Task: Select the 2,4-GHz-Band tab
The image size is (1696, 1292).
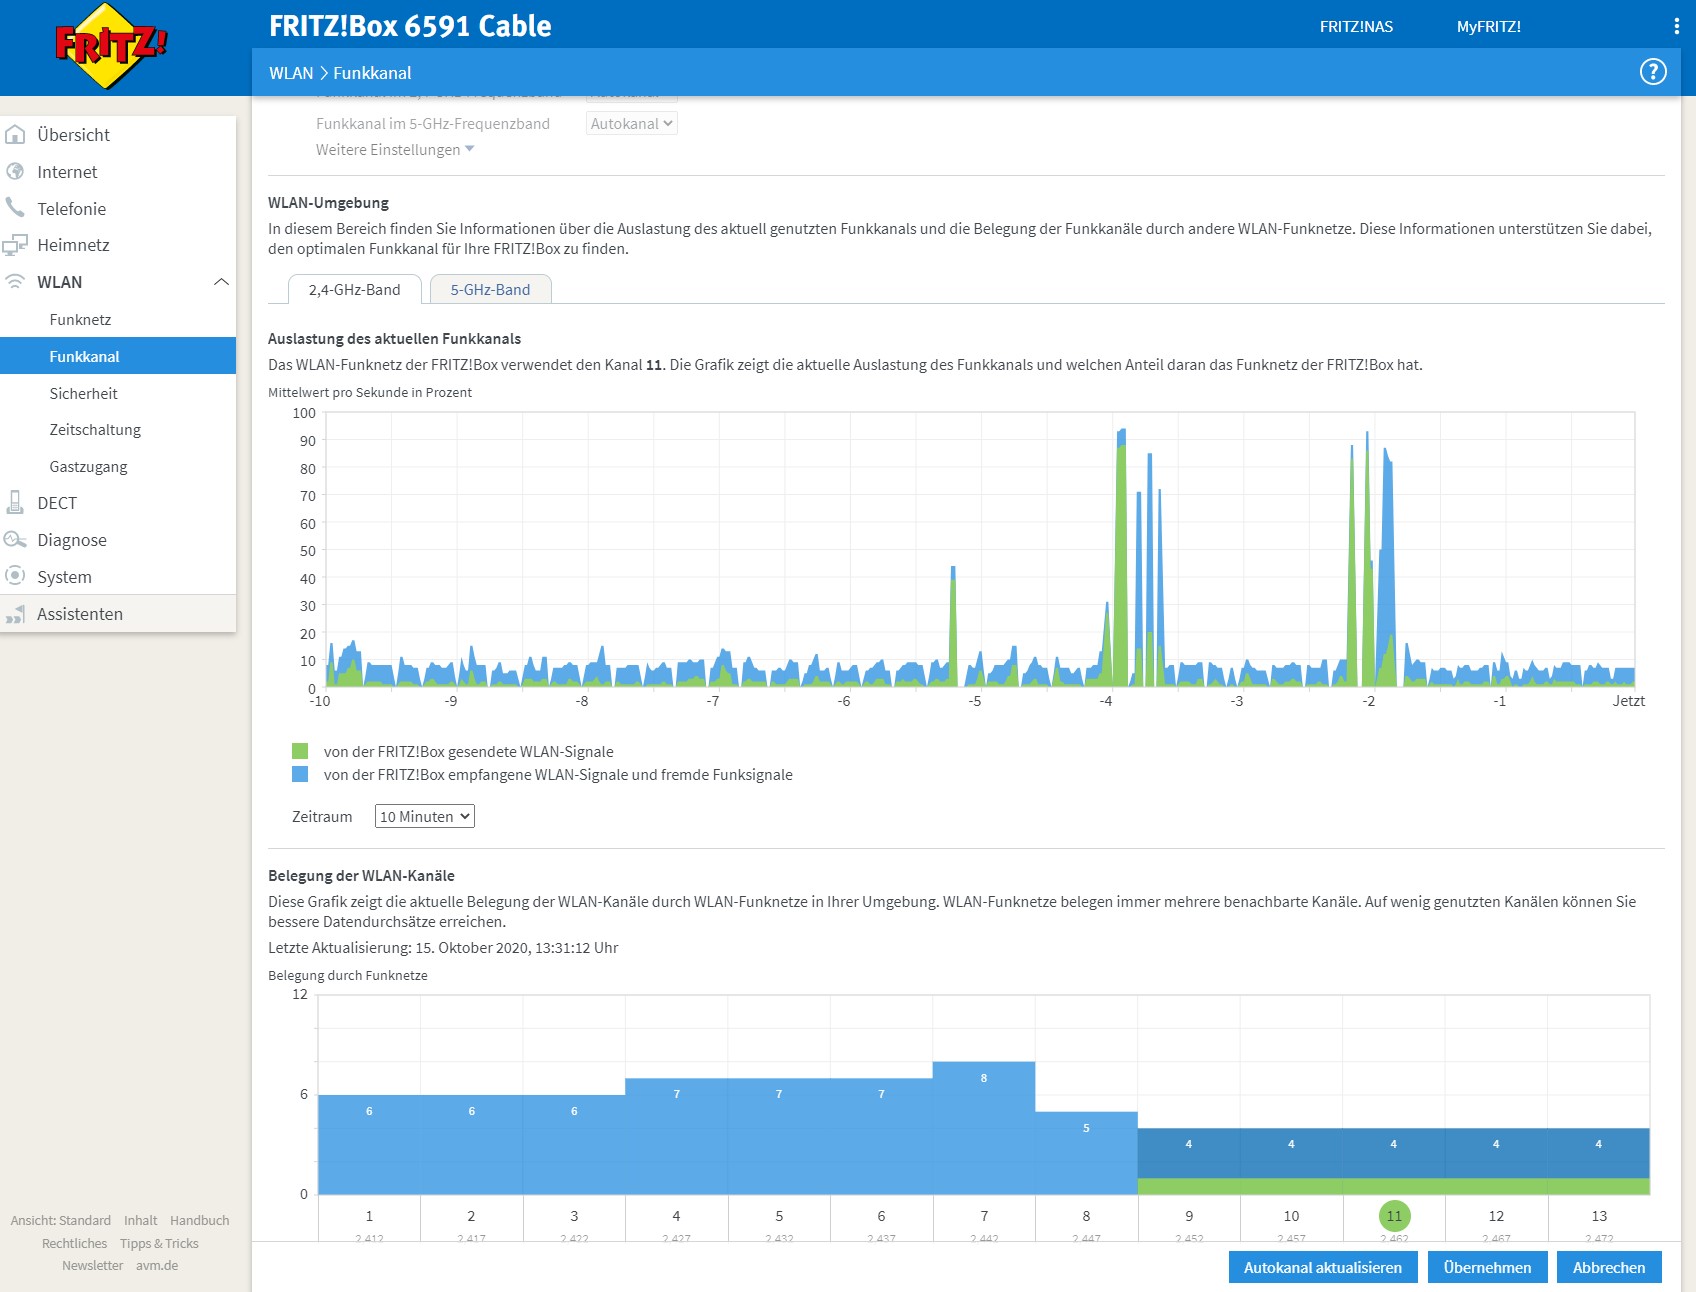Action: [354, 290]
